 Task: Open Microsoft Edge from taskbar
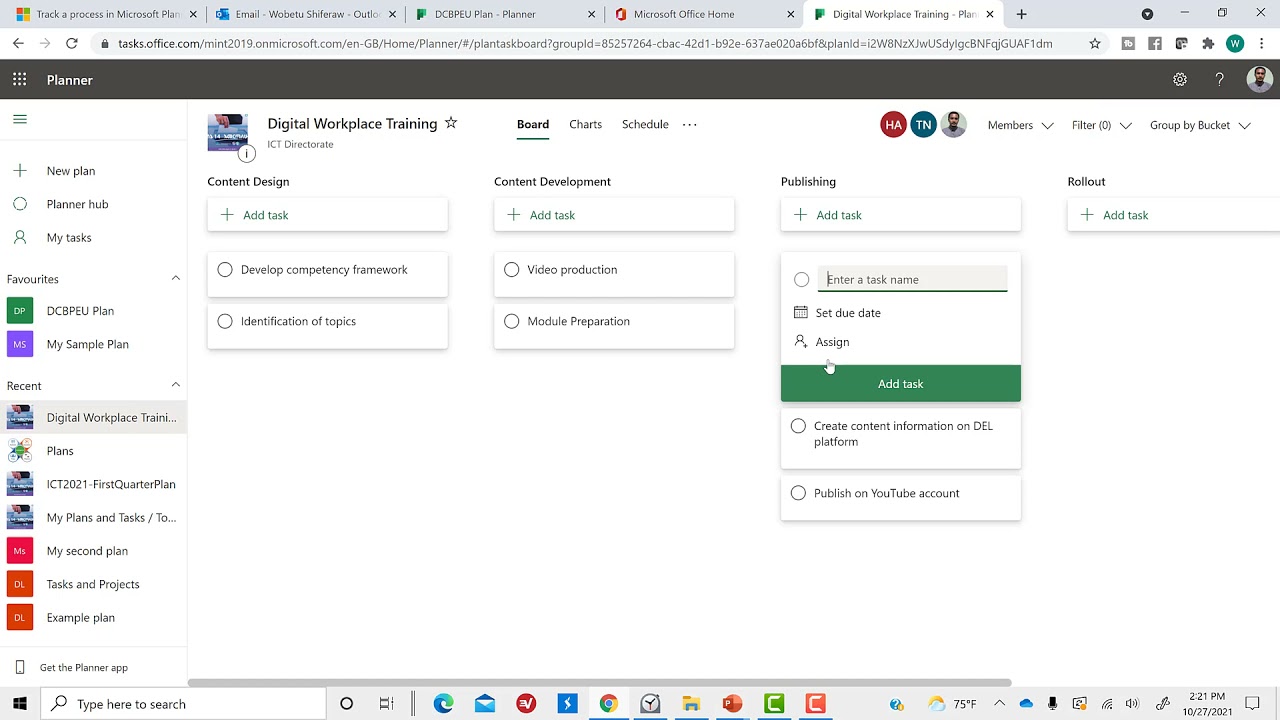[x=443, y=704]
